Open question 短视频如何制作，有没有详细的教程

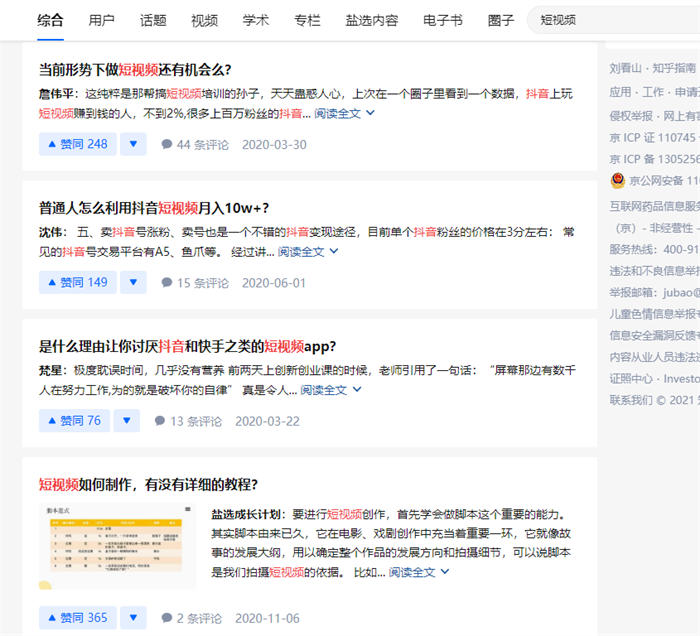pyautogui.click(x=148, y=484)
